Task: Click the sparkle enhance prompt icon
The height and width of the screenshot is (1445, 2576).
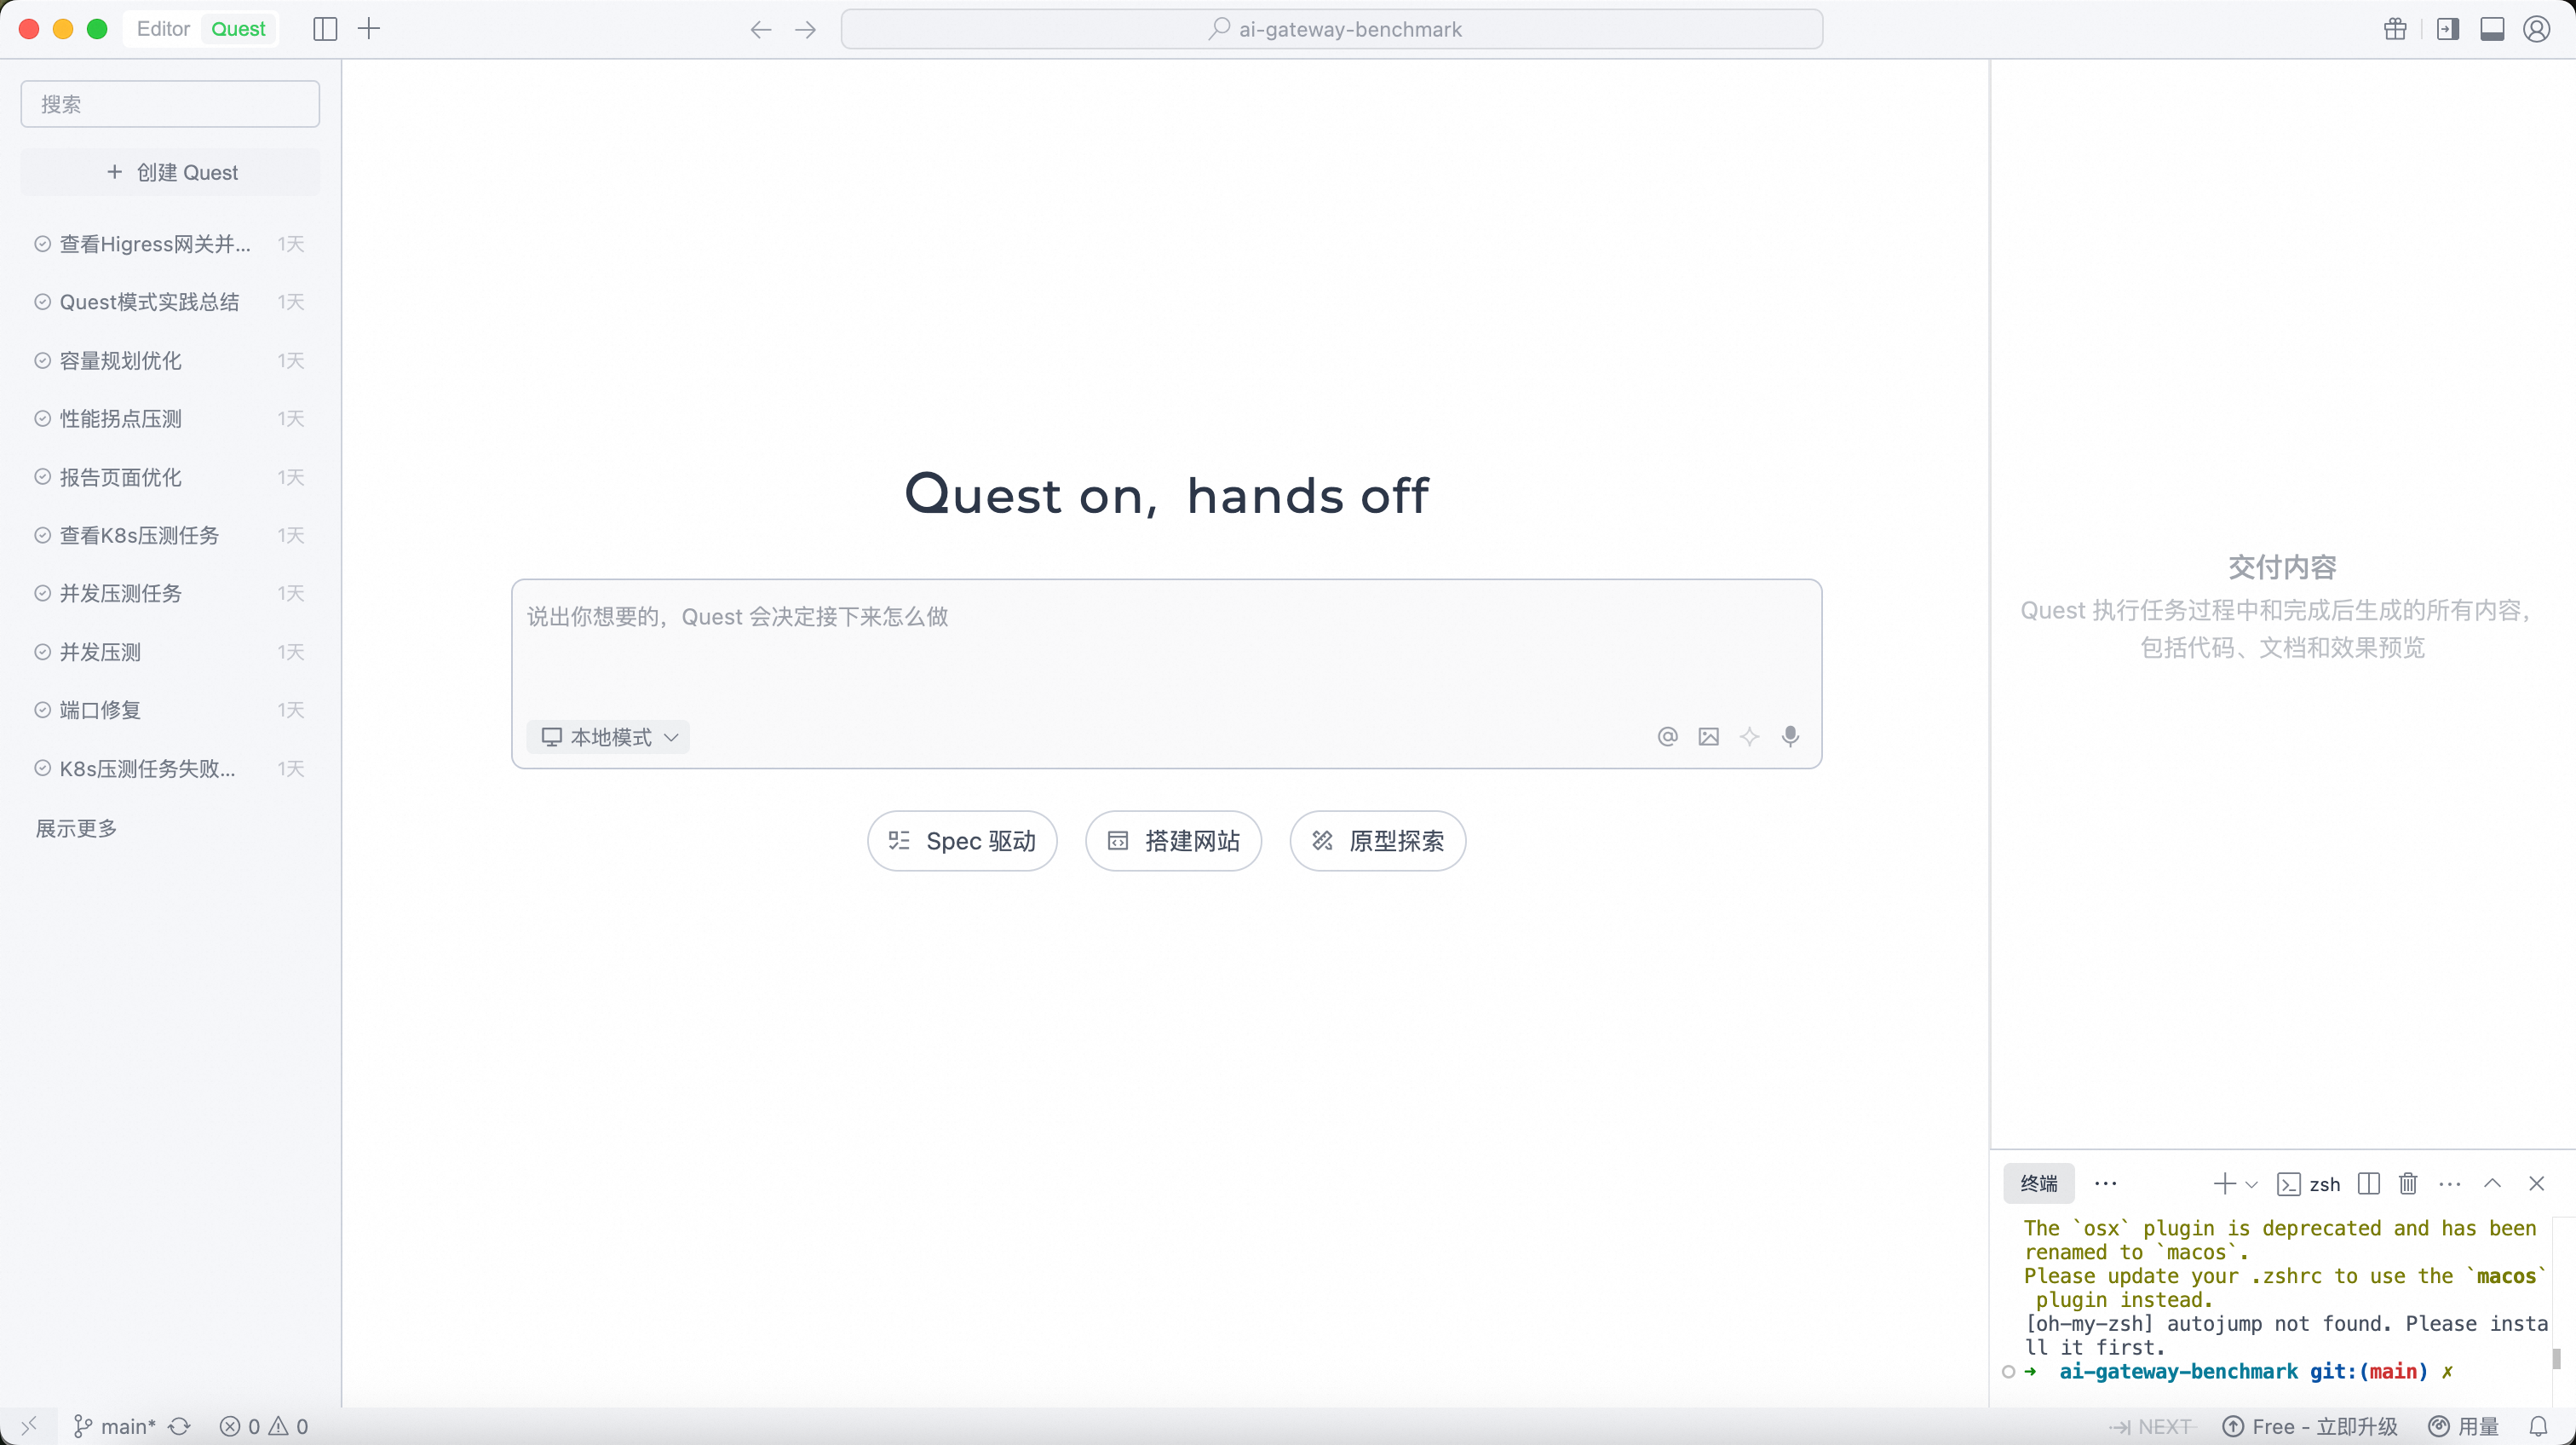Action: click(1749, 737)
